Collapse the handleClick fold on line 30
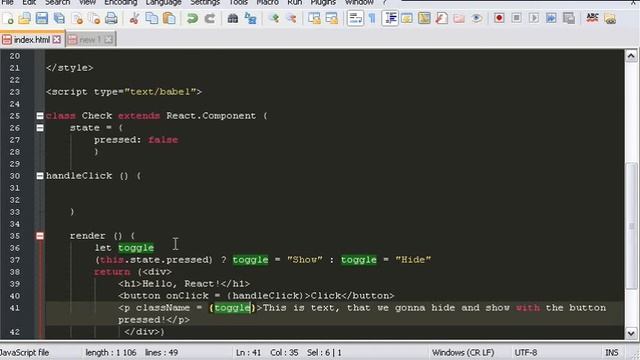640x360 pixels. [40, 176]
